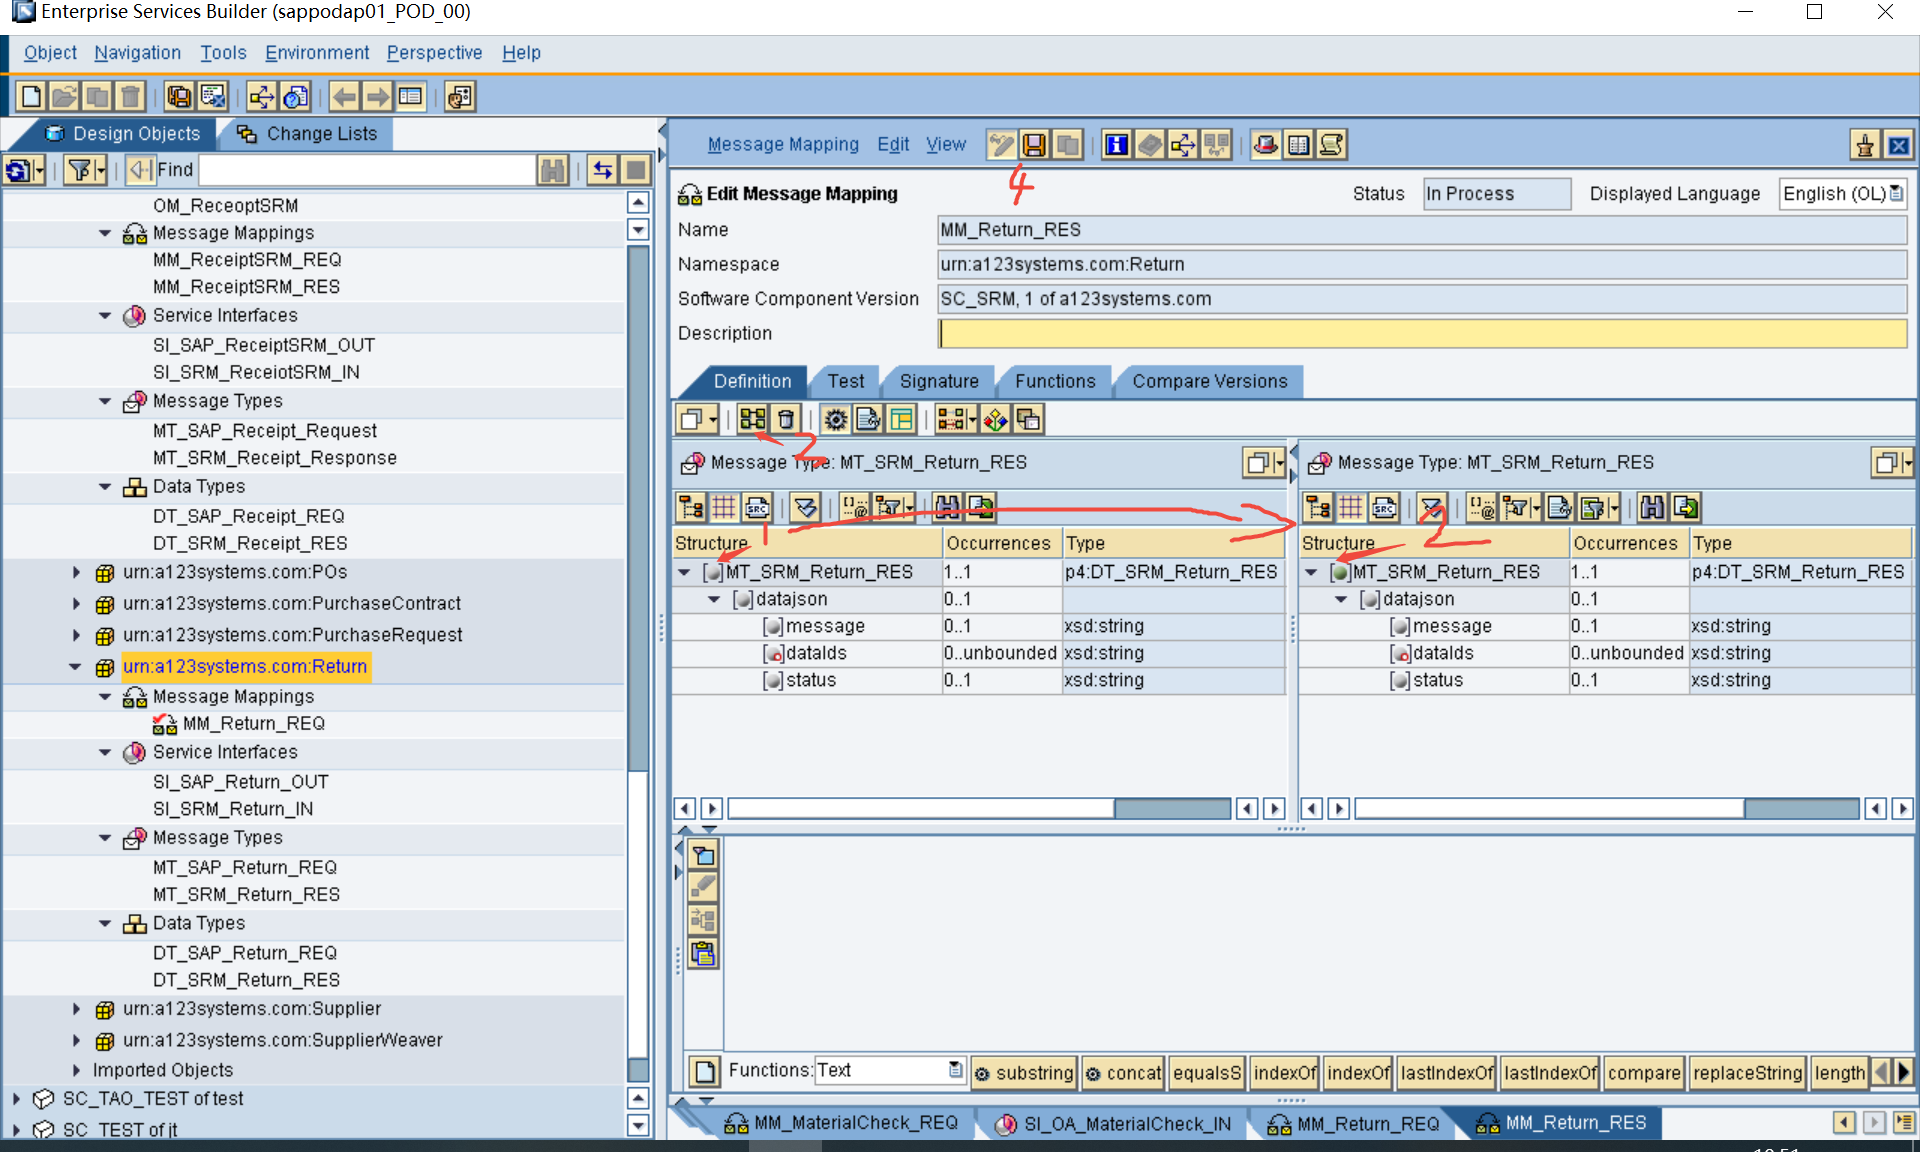Image resolution: width=1920 pixels, height=1152 pixels.
Task: Open the Message Mapping editor menu
Action: (783, 145)
